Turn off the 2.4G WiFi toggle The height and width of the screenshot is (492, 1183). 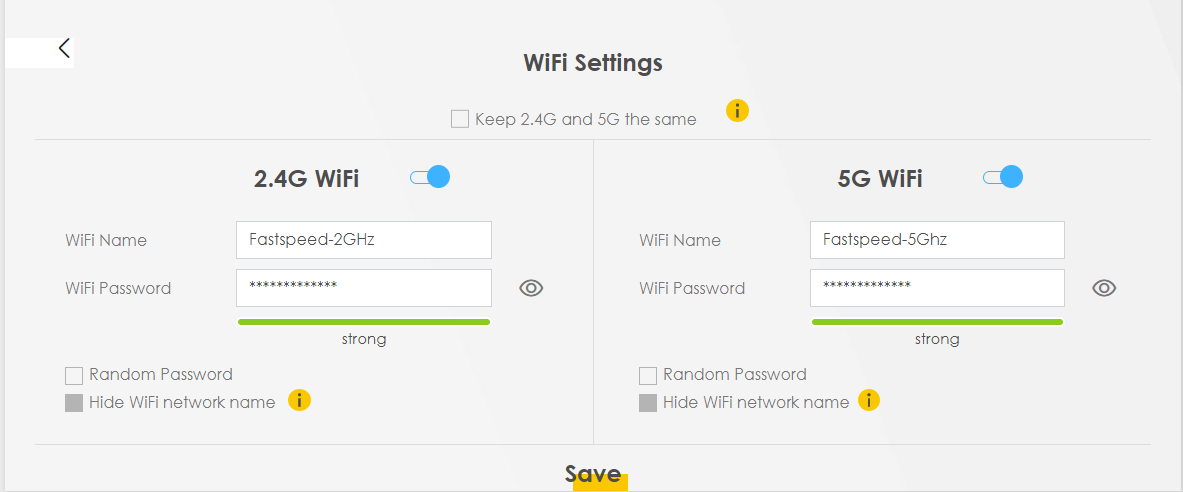tap(430, 177)
